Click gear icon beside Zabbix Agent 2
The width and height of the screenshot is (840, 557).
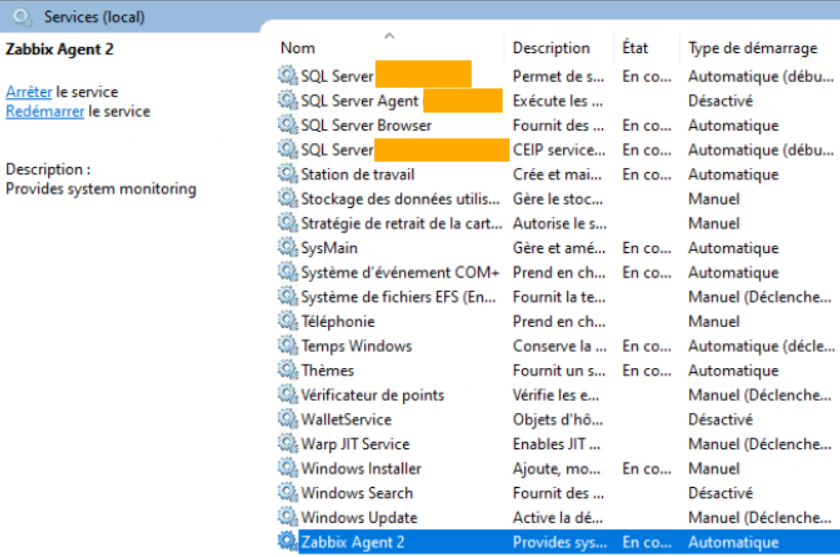pyautogui.click(x=288, y=542)
